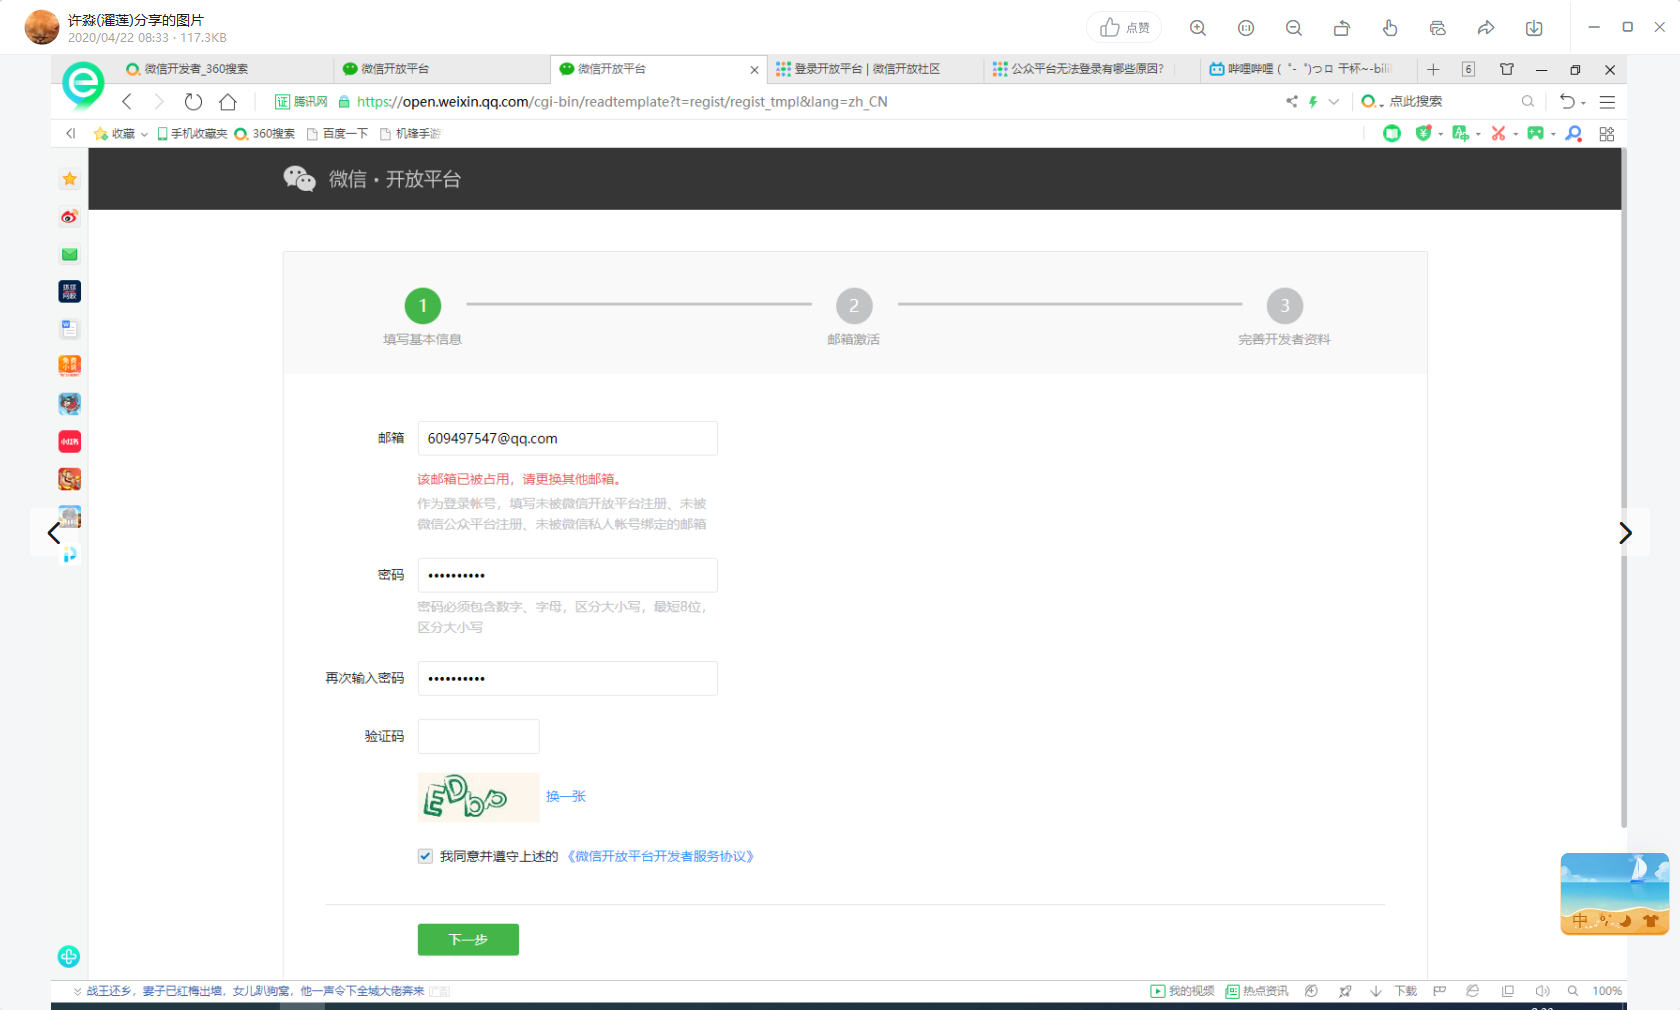Download the picture via the viewer toolbar

point(1534,28)
